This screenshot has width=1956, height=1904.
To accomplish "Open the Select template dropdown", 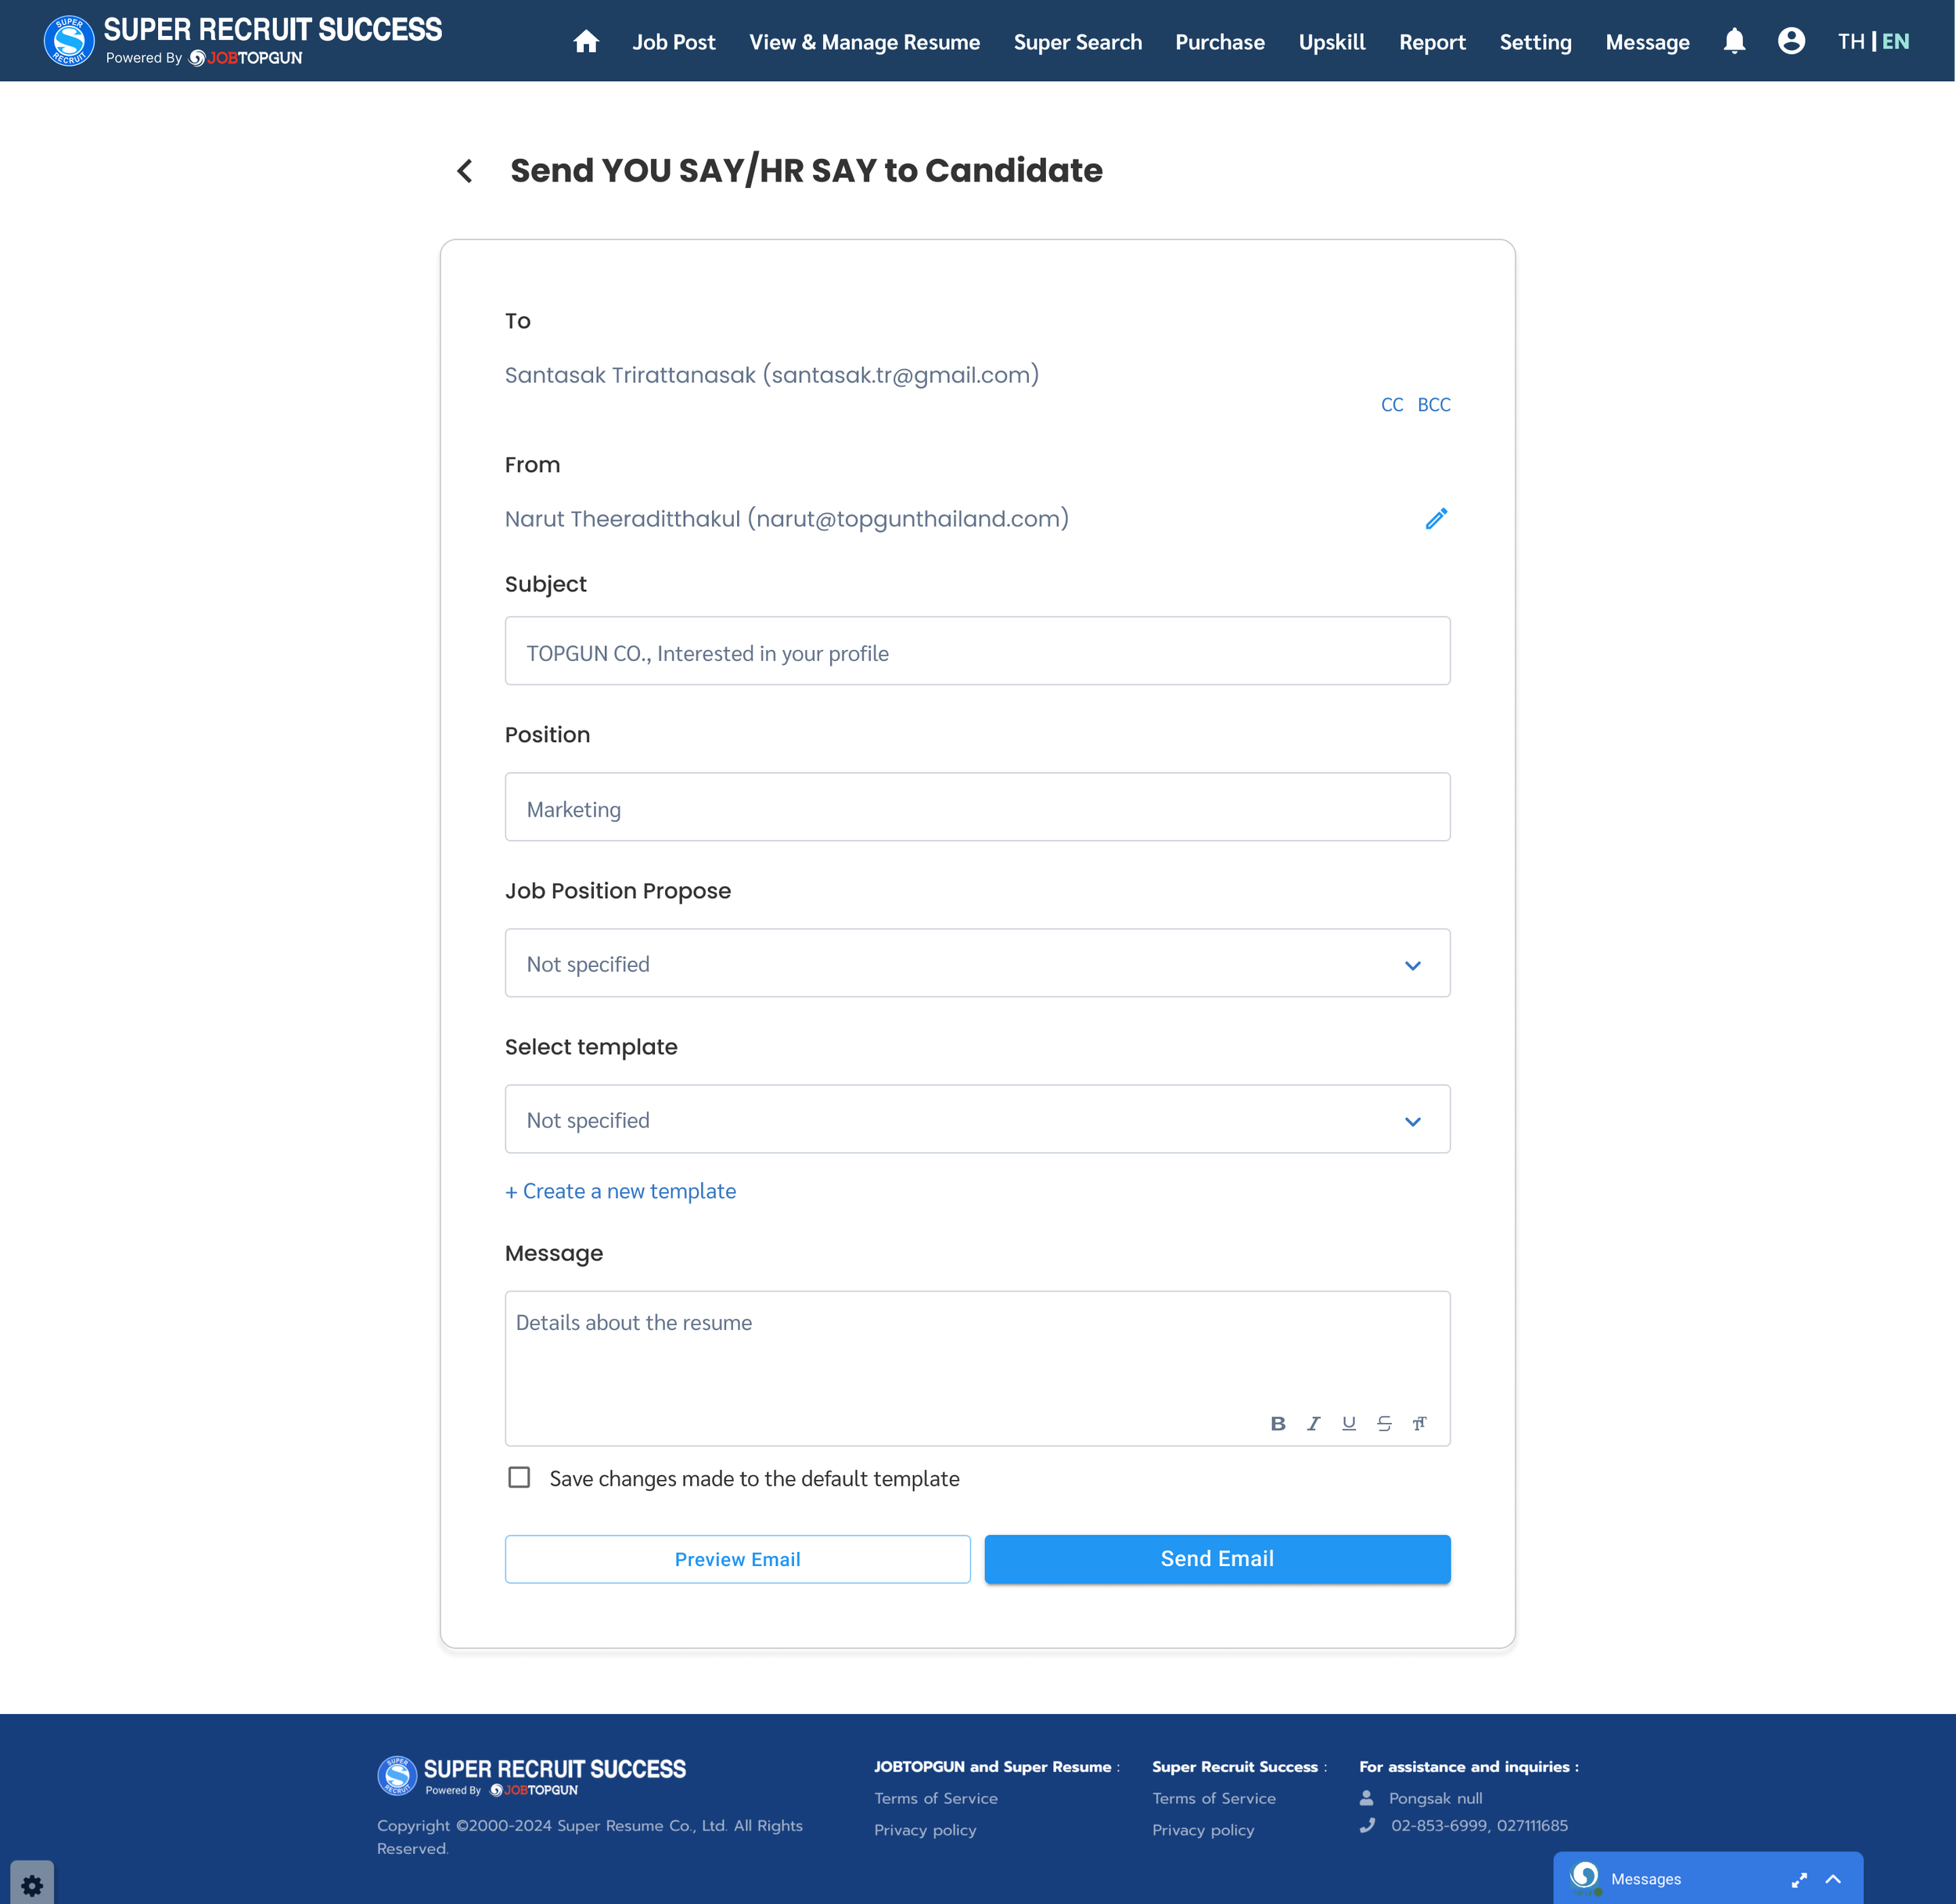I will click(977, 1120).
